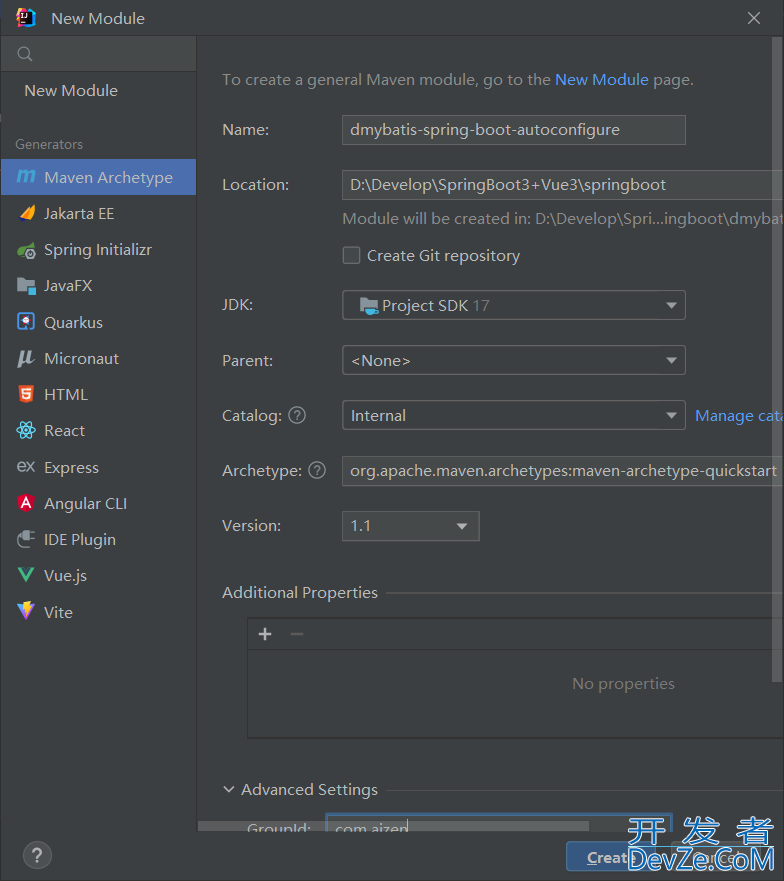The height and width of the screenshot is (881, 784).
Task: Click the Project SDK folder icon
Action: (x=369, y=306)
